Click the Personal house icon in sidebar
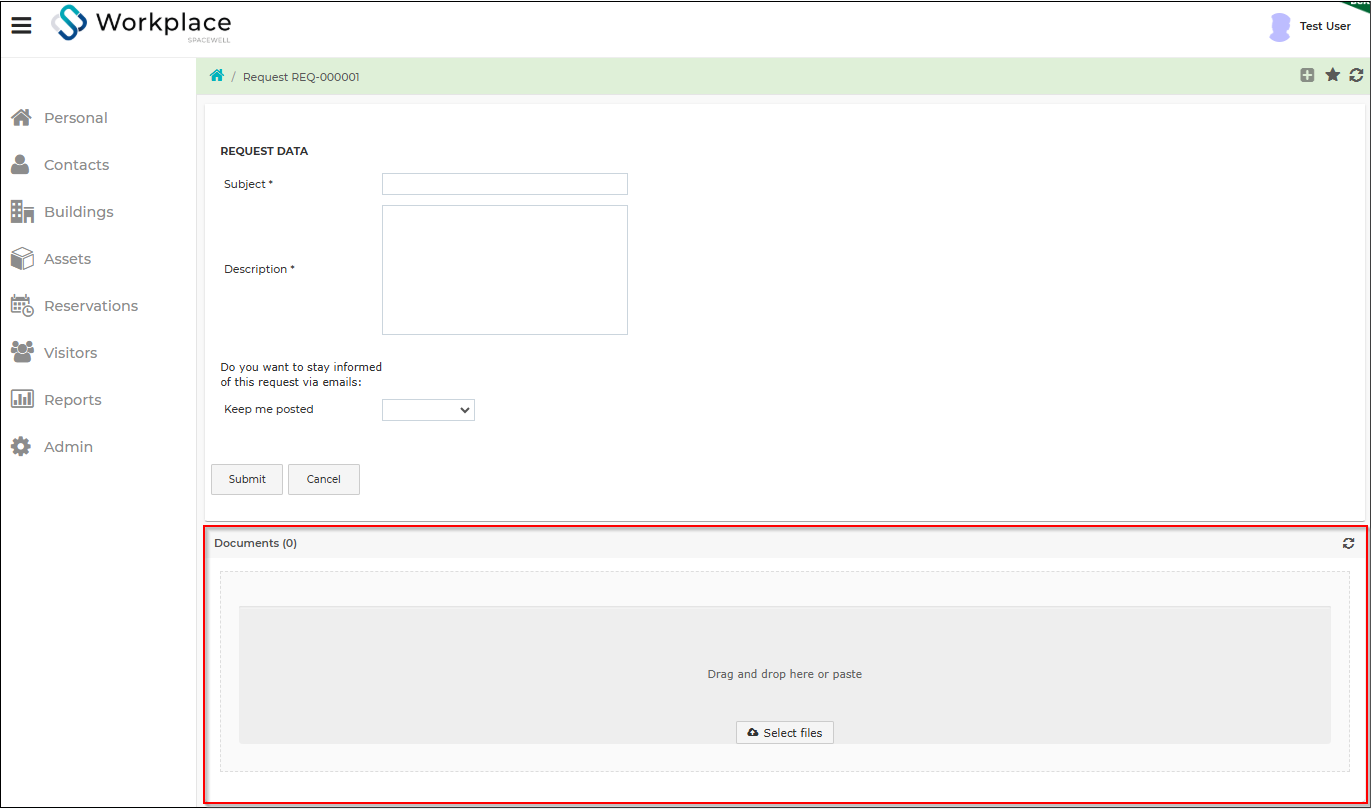 pyautogui.click(x=22, y=118)
